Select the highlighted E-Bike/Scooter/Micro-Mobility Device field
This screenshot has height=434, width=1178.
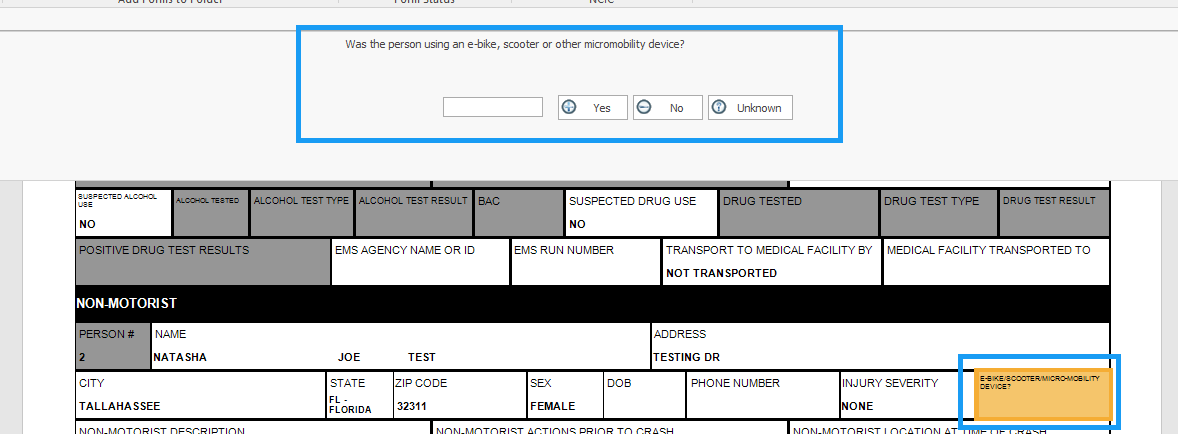click(1042, 393)
